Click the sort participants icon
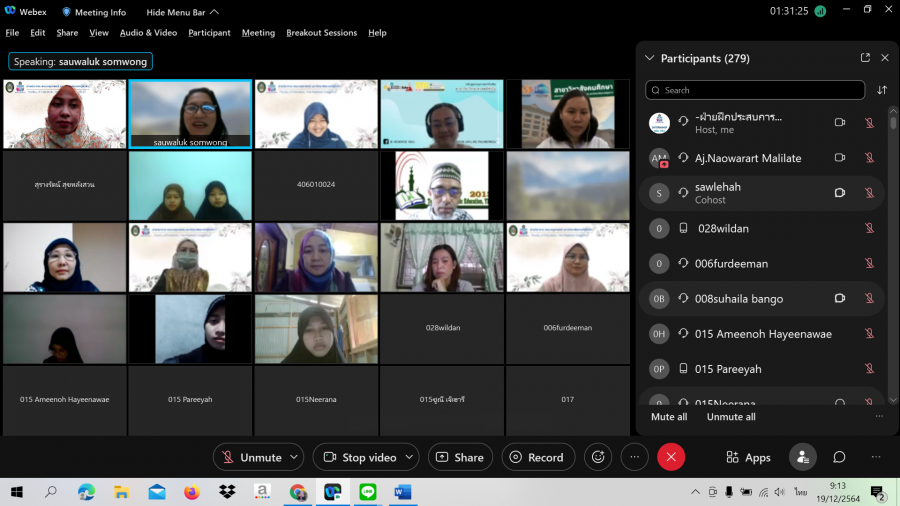Screen dimensions: 900x506 [x=882, y=90]
